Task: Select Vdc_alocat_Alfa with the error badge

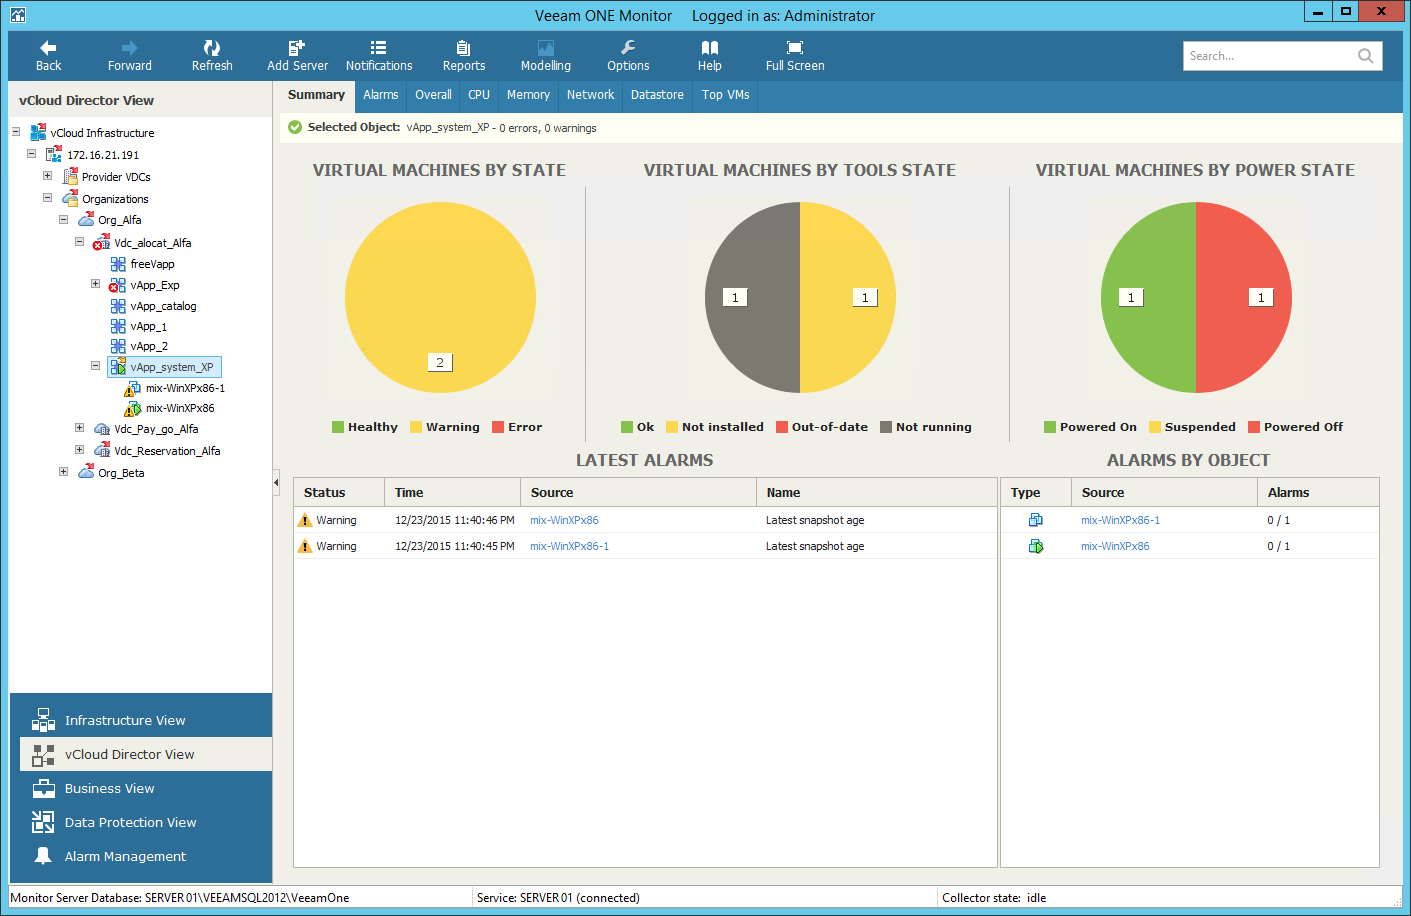Action: pyautogui.click(x=152, y=243)
